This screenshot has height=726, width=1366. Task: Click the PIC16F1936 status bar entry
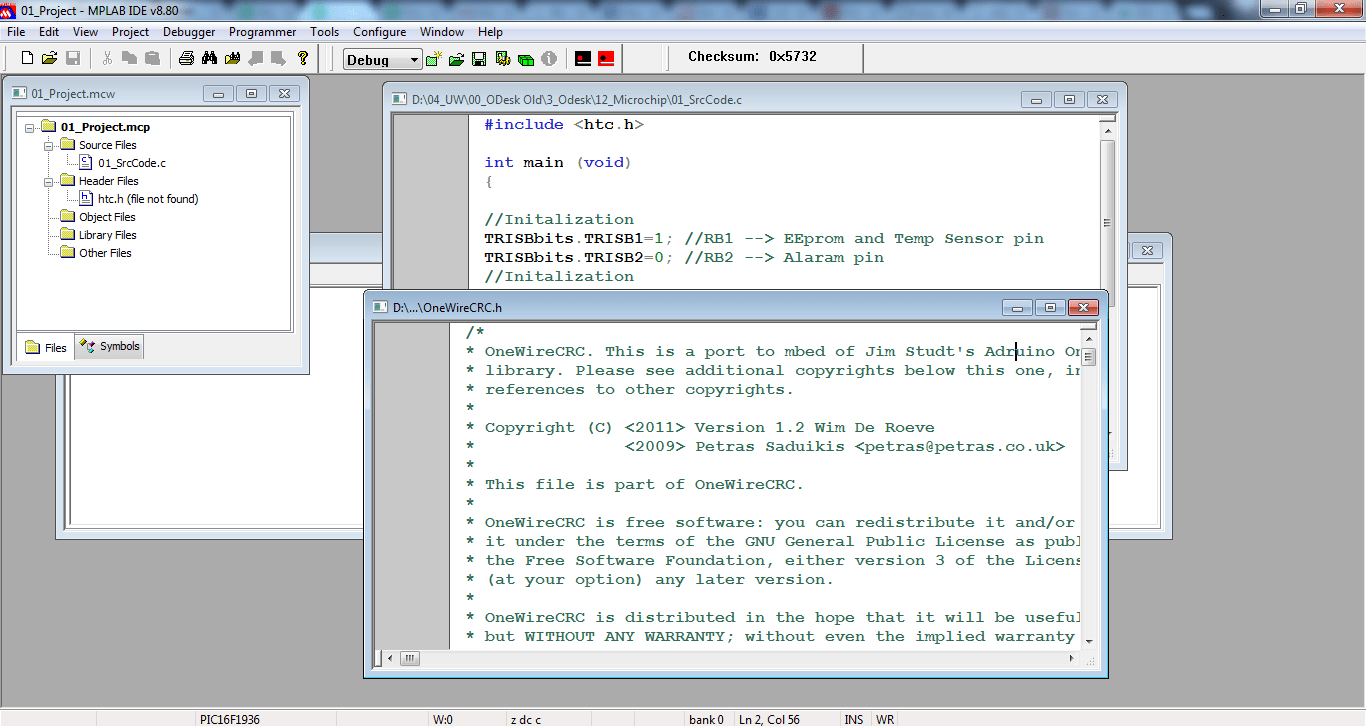coord(230,719)
